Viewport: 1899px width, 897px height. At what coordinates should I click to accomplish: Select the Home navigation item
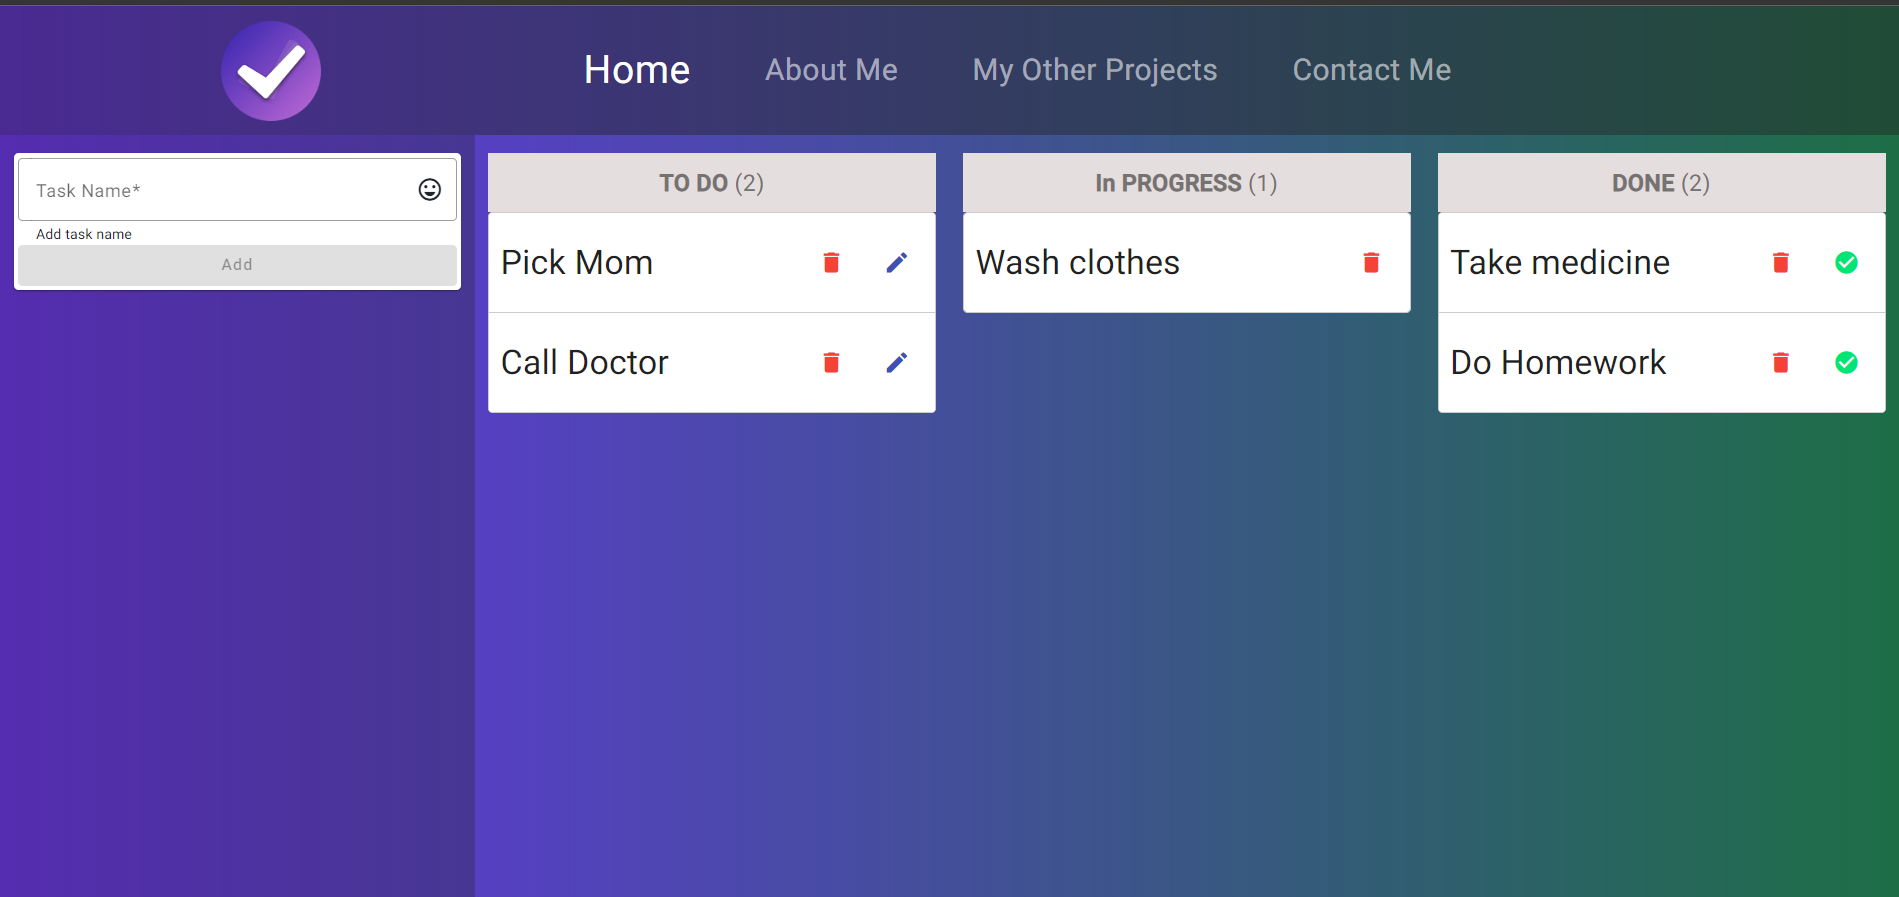pyautogui.click(x=636, y=70)
